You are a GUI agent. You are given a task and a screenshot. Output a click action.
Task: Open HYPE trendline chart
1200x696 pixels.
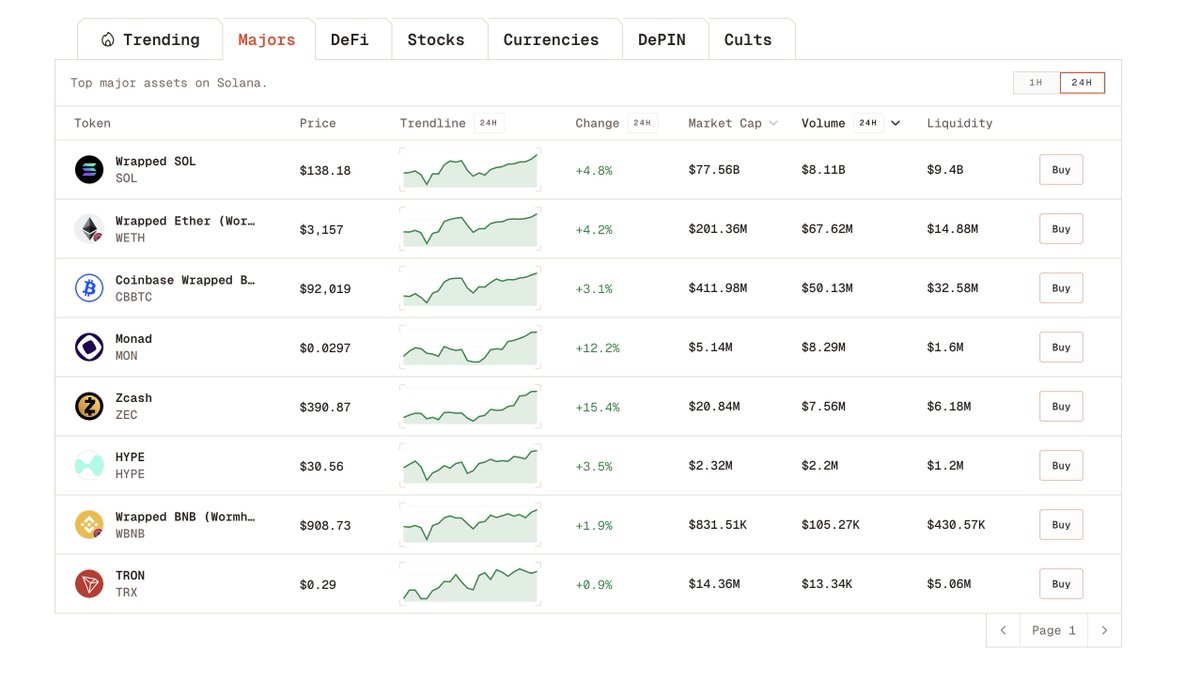click(470, 465)
